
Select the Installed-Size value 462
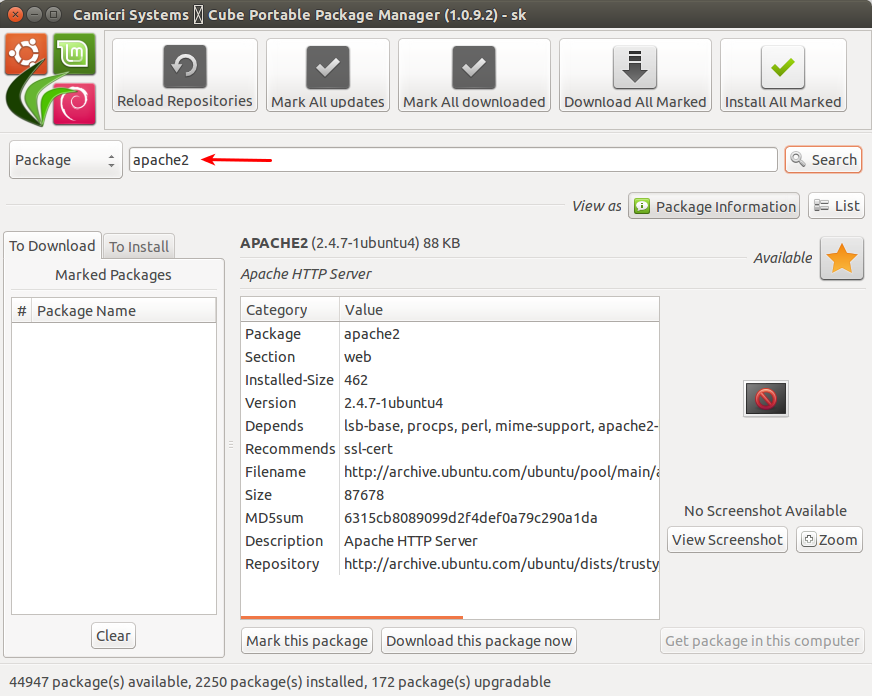pyautogui.click(x=356, y=380)
